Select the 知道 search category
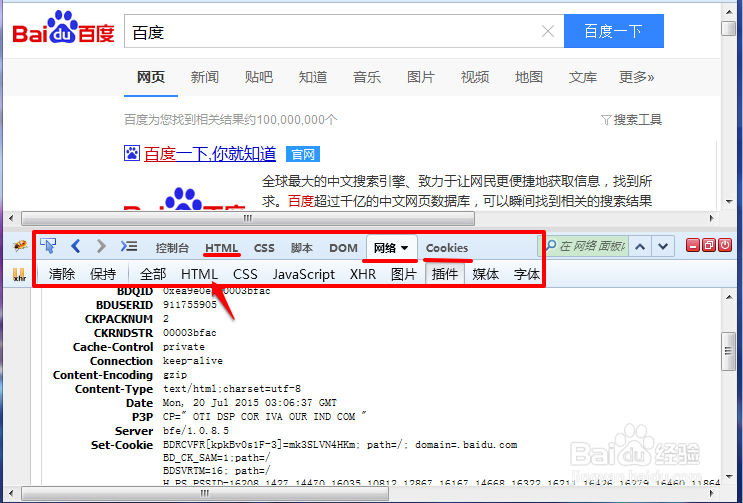Viewport: 743px width, 503px height. pyautogui.click(x=313, y=77)
